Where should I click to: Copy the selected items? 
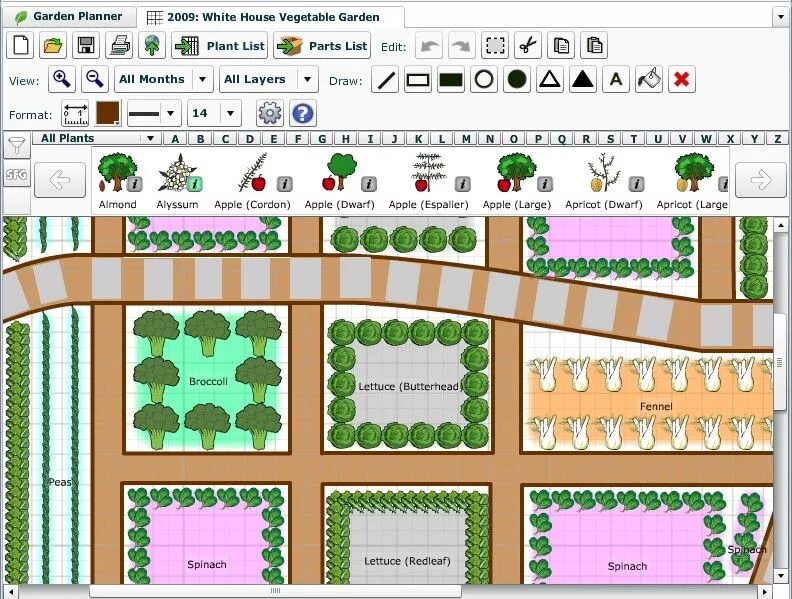[x=561, y=46]
